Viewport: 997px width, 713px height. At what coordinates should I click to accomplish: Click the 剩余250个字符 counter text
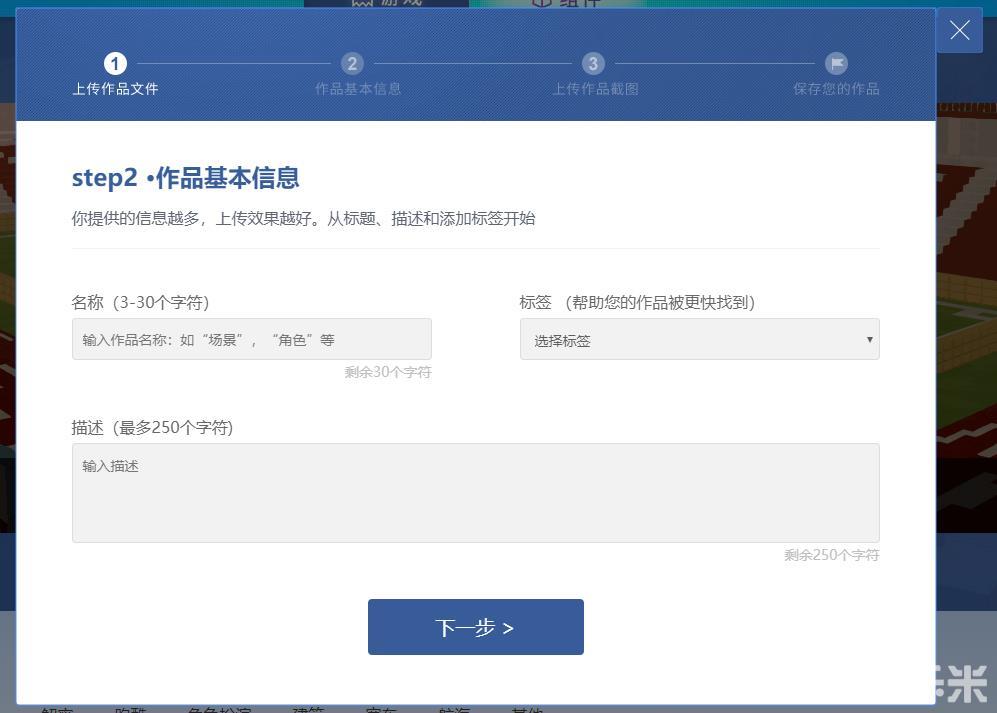point(832,555)
